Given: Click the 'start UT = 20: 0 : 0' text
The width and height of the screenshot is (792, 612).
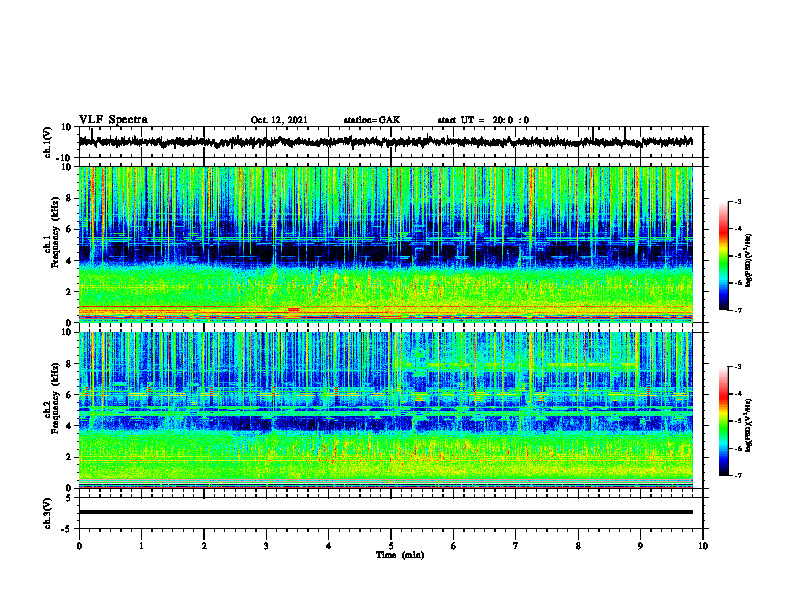Looking at the screenshot, I should (x=483, y=120).
